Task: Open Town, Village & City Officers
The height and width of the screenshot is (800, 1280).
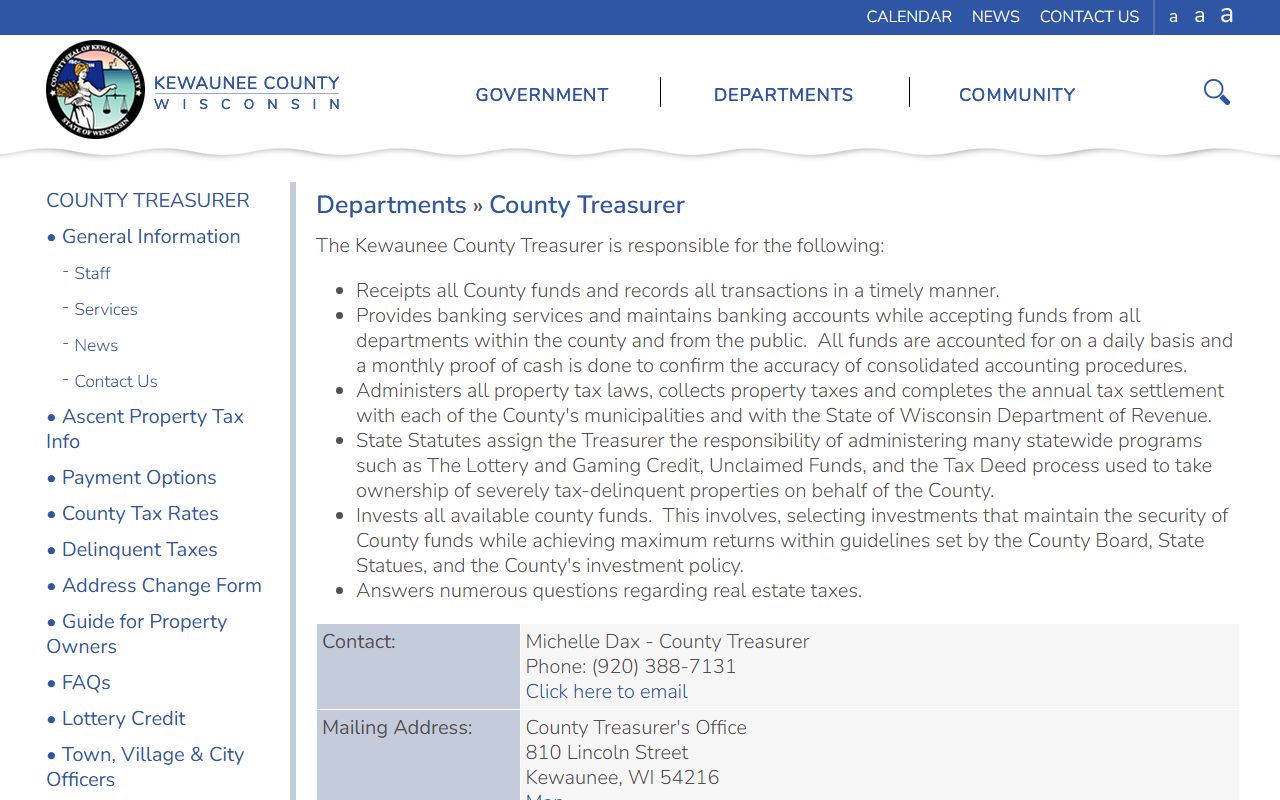Action: click(x=145, y=767)
